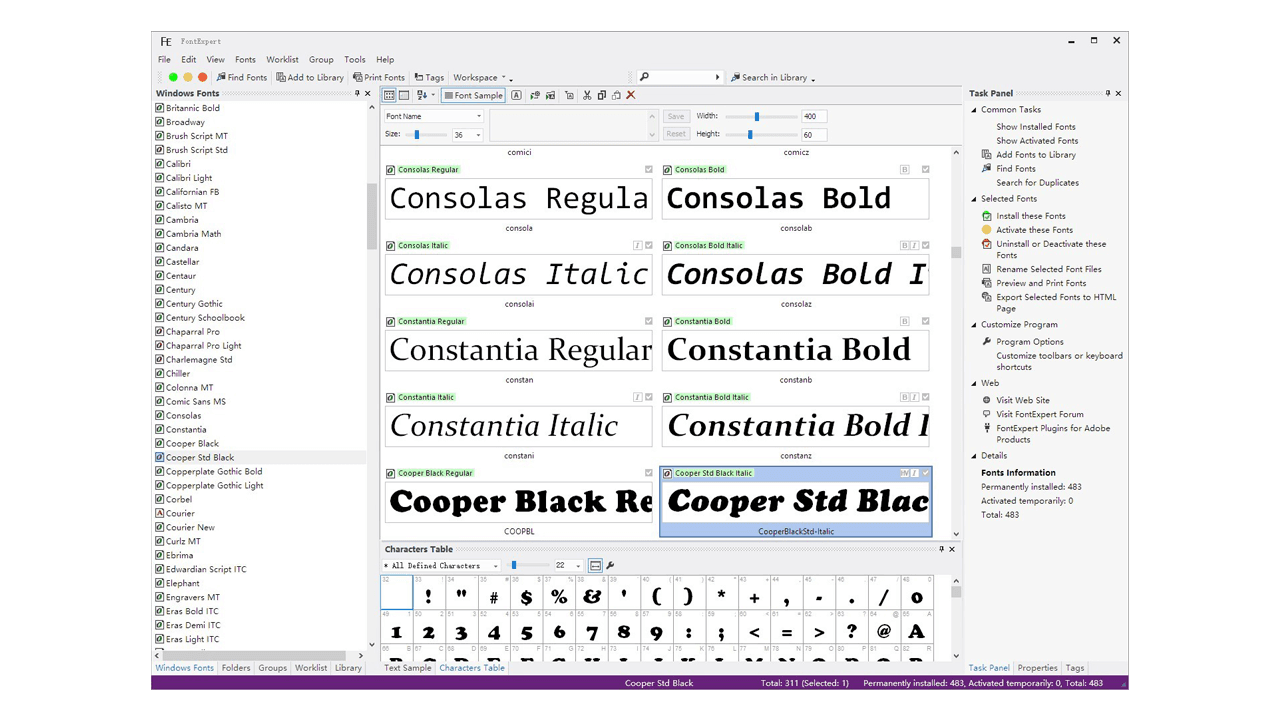Toggle the character cell display icon in Characters Table
Viewport: 1280px width, 720px height.
[x=595, y=566]
